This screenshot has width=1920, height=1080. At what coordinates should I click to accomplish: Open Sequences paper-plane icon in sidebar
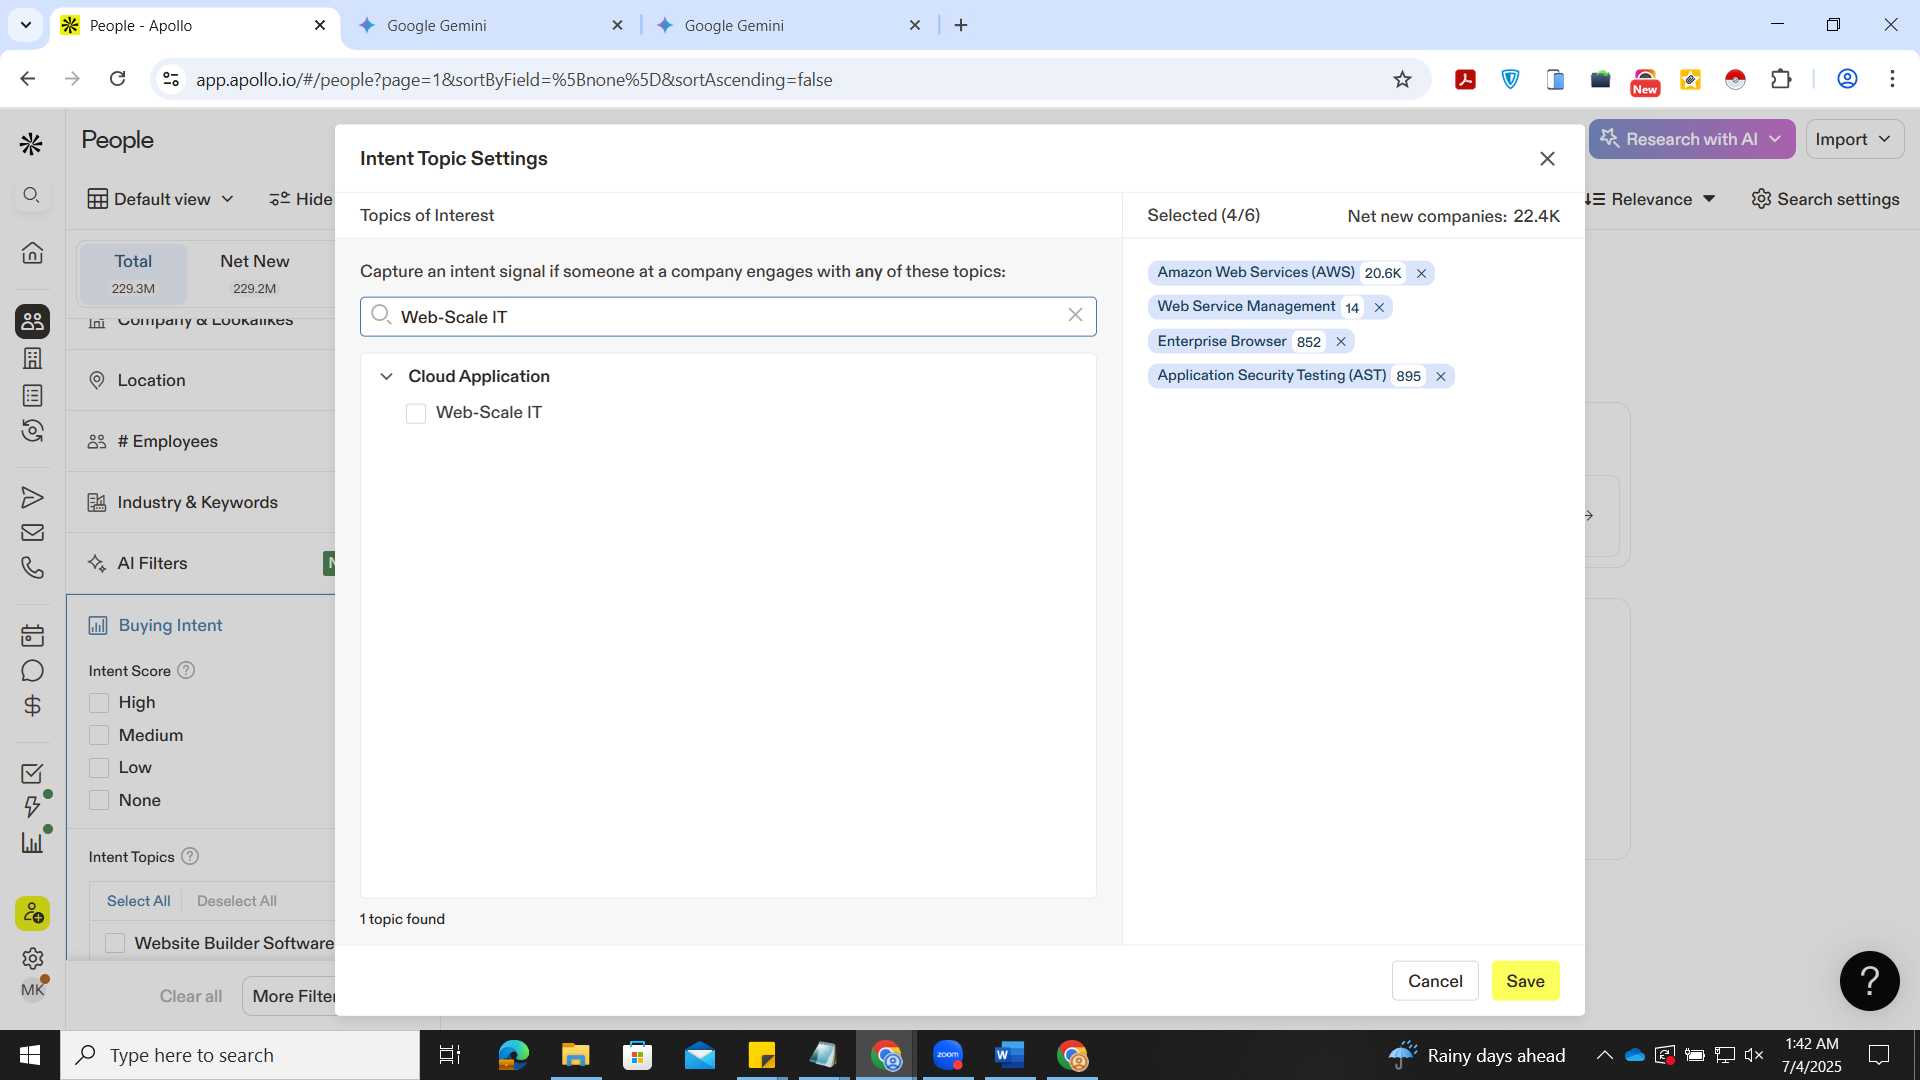(32, 497)
